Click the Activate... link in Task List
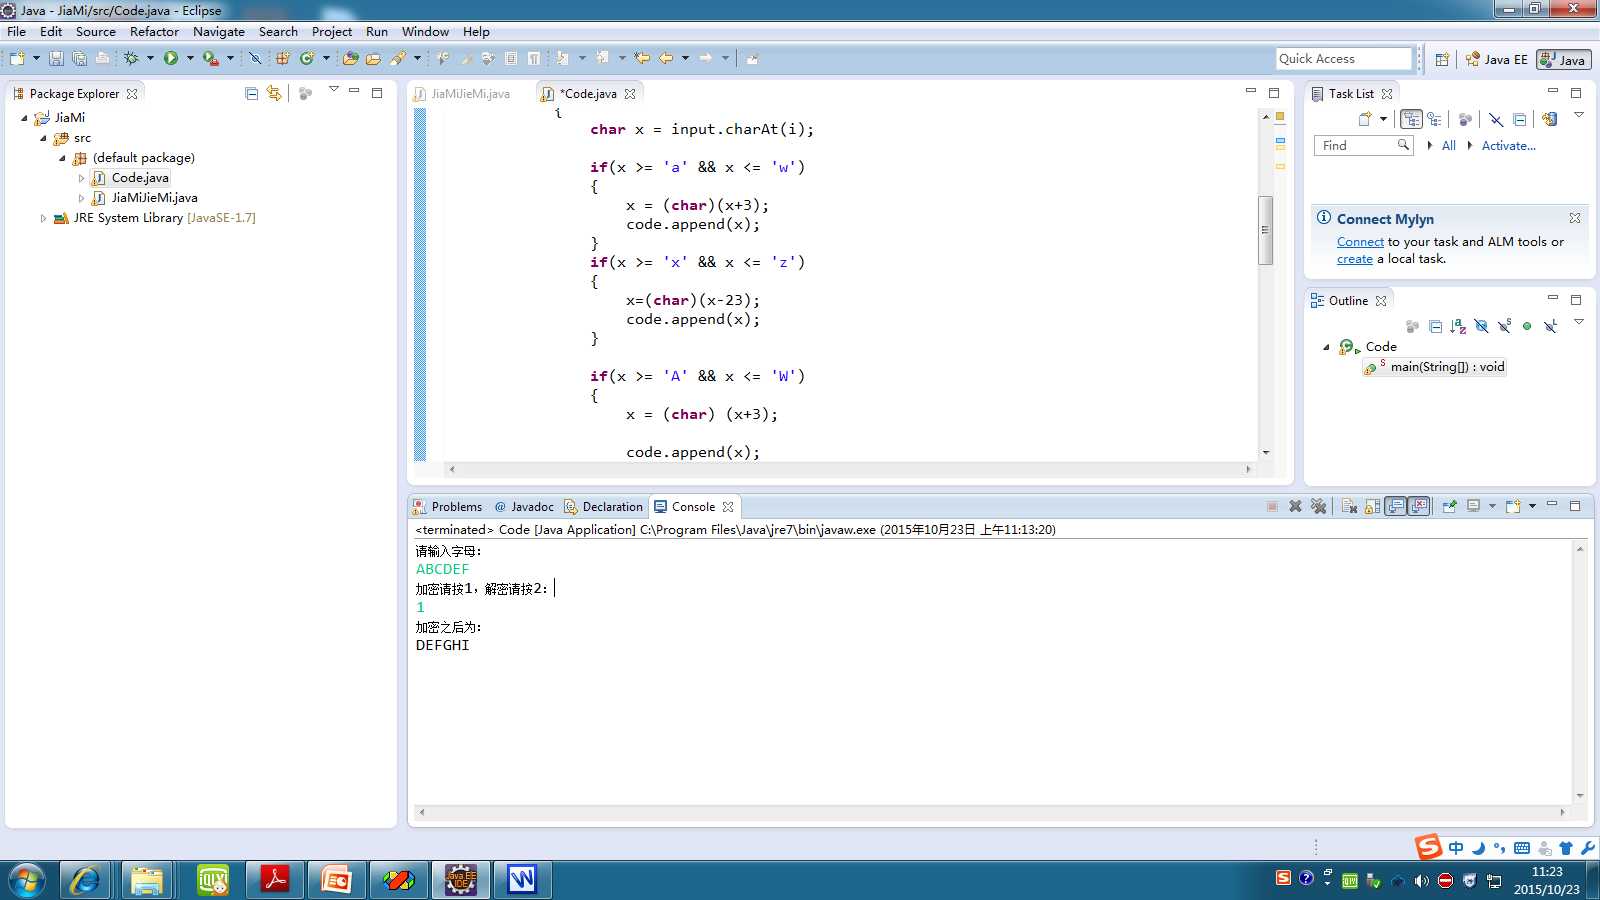 coord(1508,146)
